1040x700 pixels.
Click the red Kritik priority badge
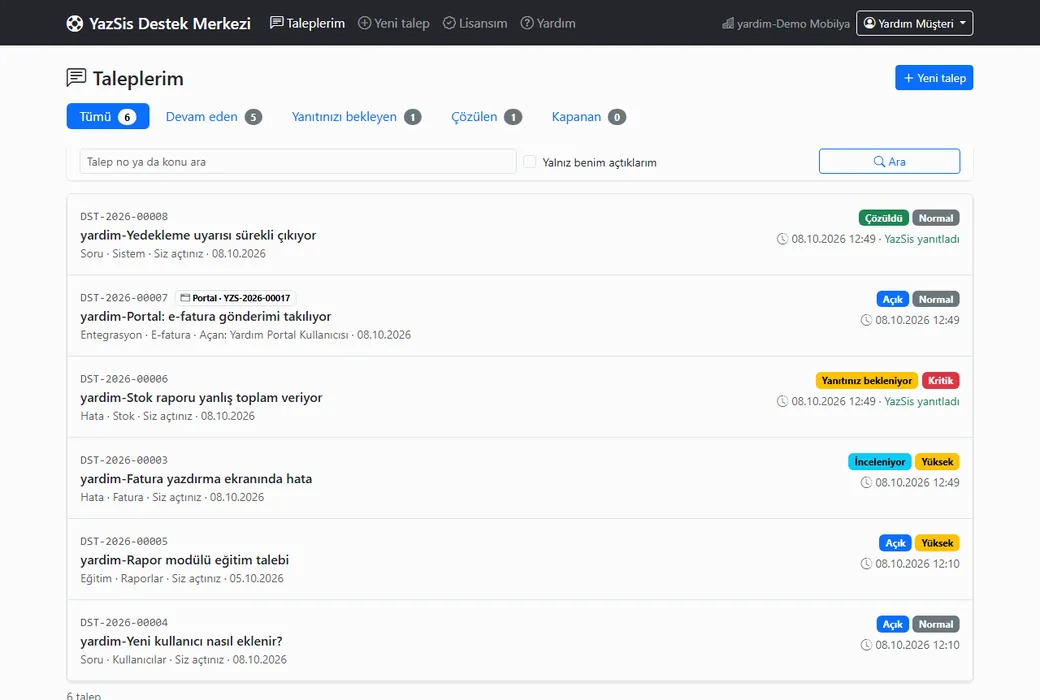pos(941,381)
